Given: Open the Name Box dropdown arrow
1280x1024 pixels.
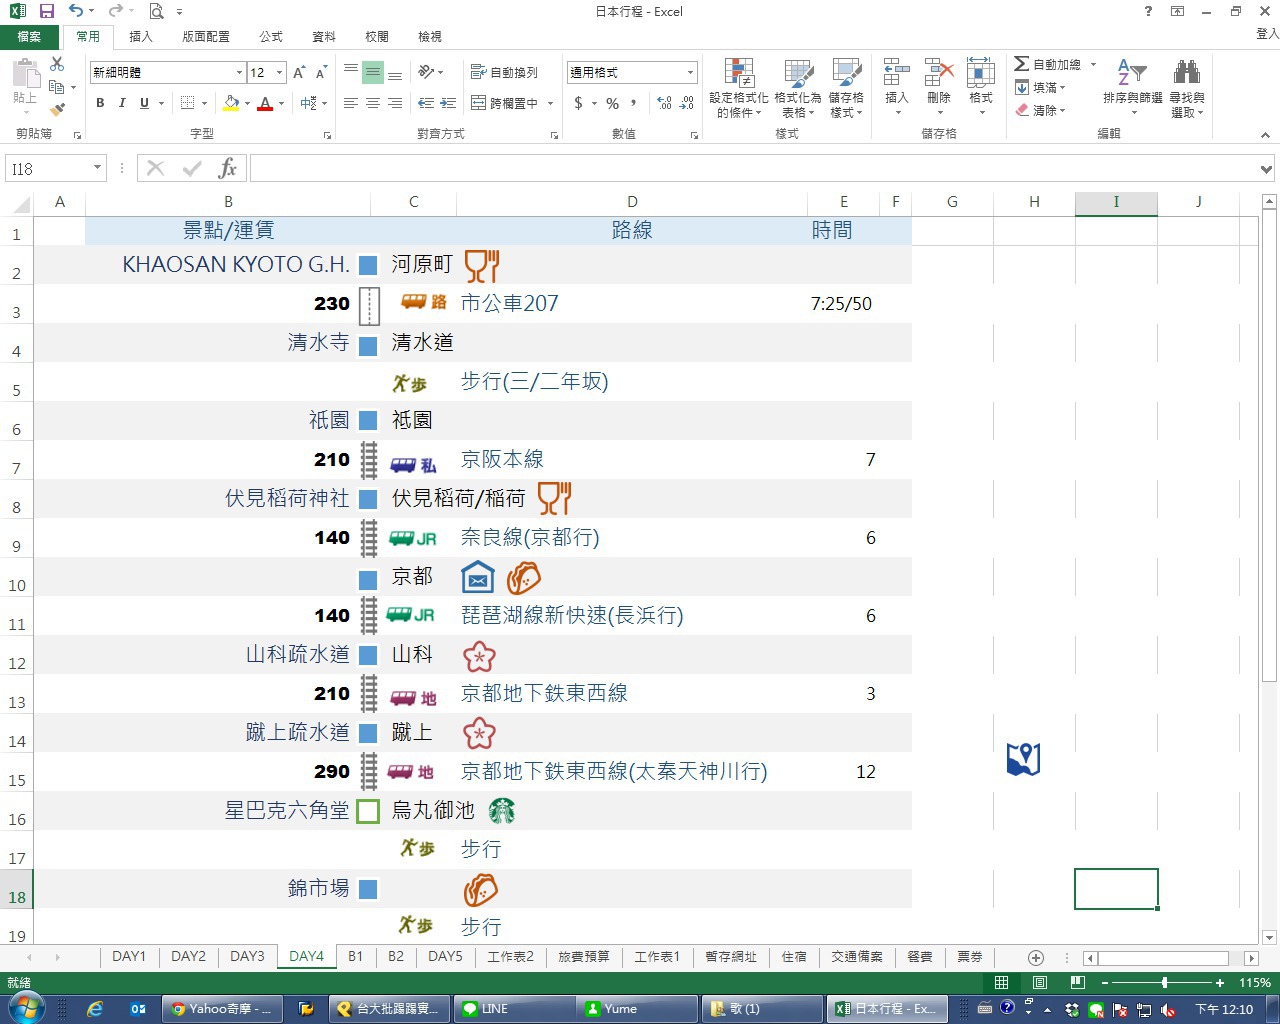Looking at the screenshot, I should [x=97, y=168].
